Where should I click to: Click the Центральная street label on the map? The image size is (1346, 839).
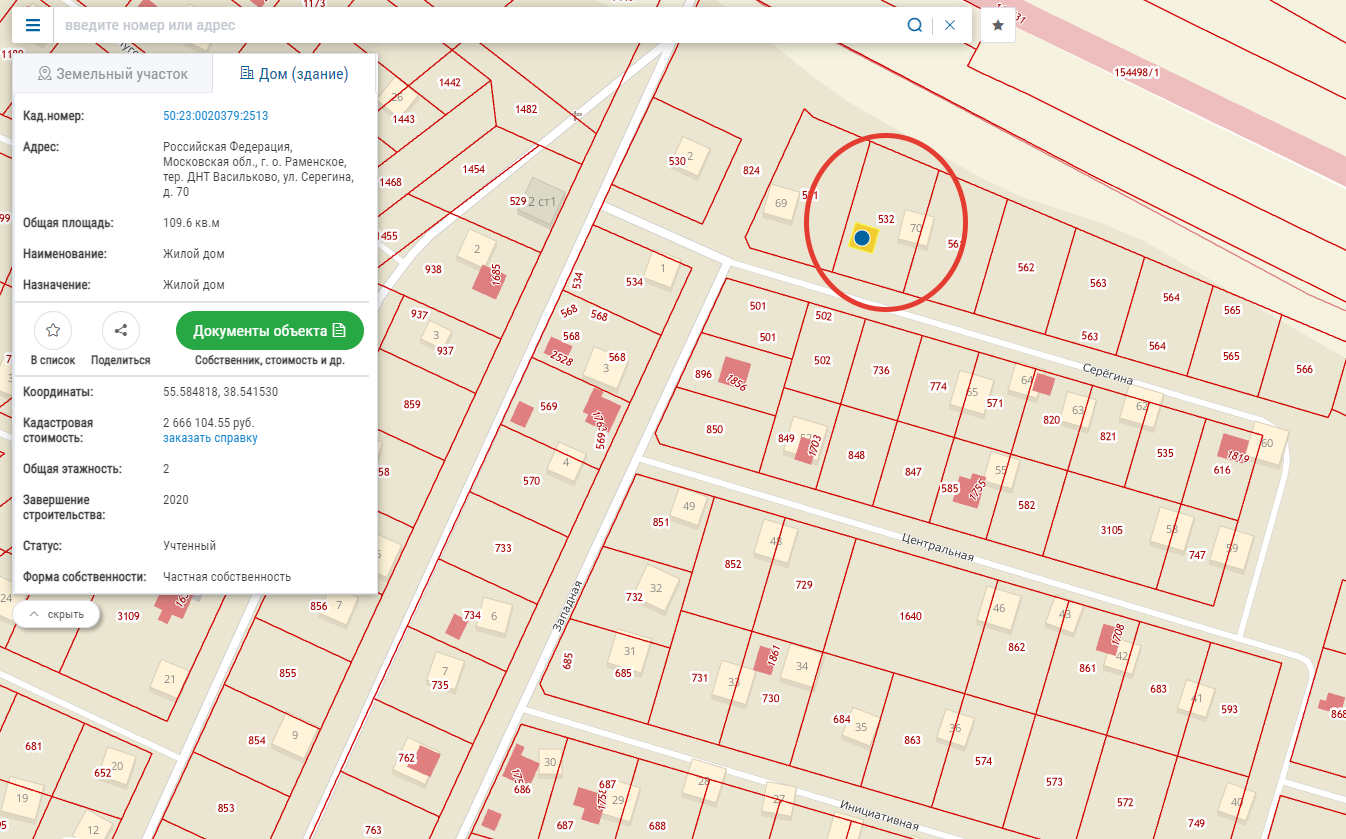[937, 547]
